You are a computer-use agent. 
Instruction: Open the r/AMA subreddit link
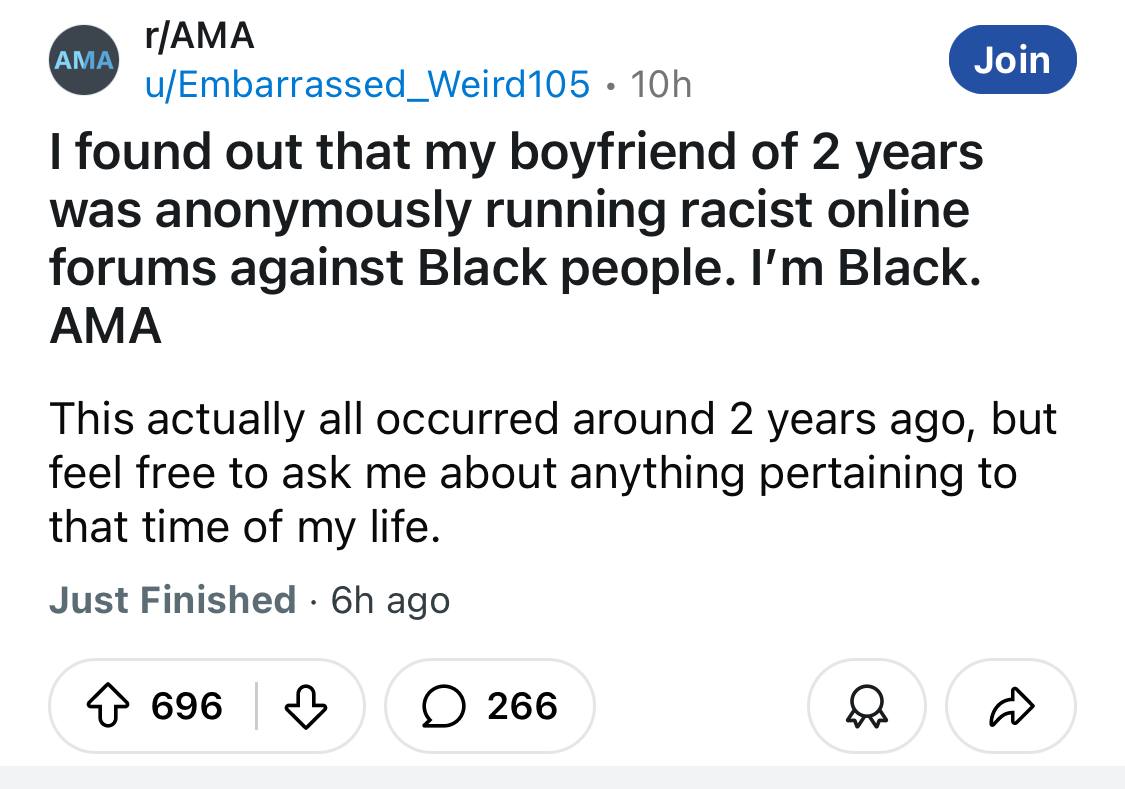(200, 37)
